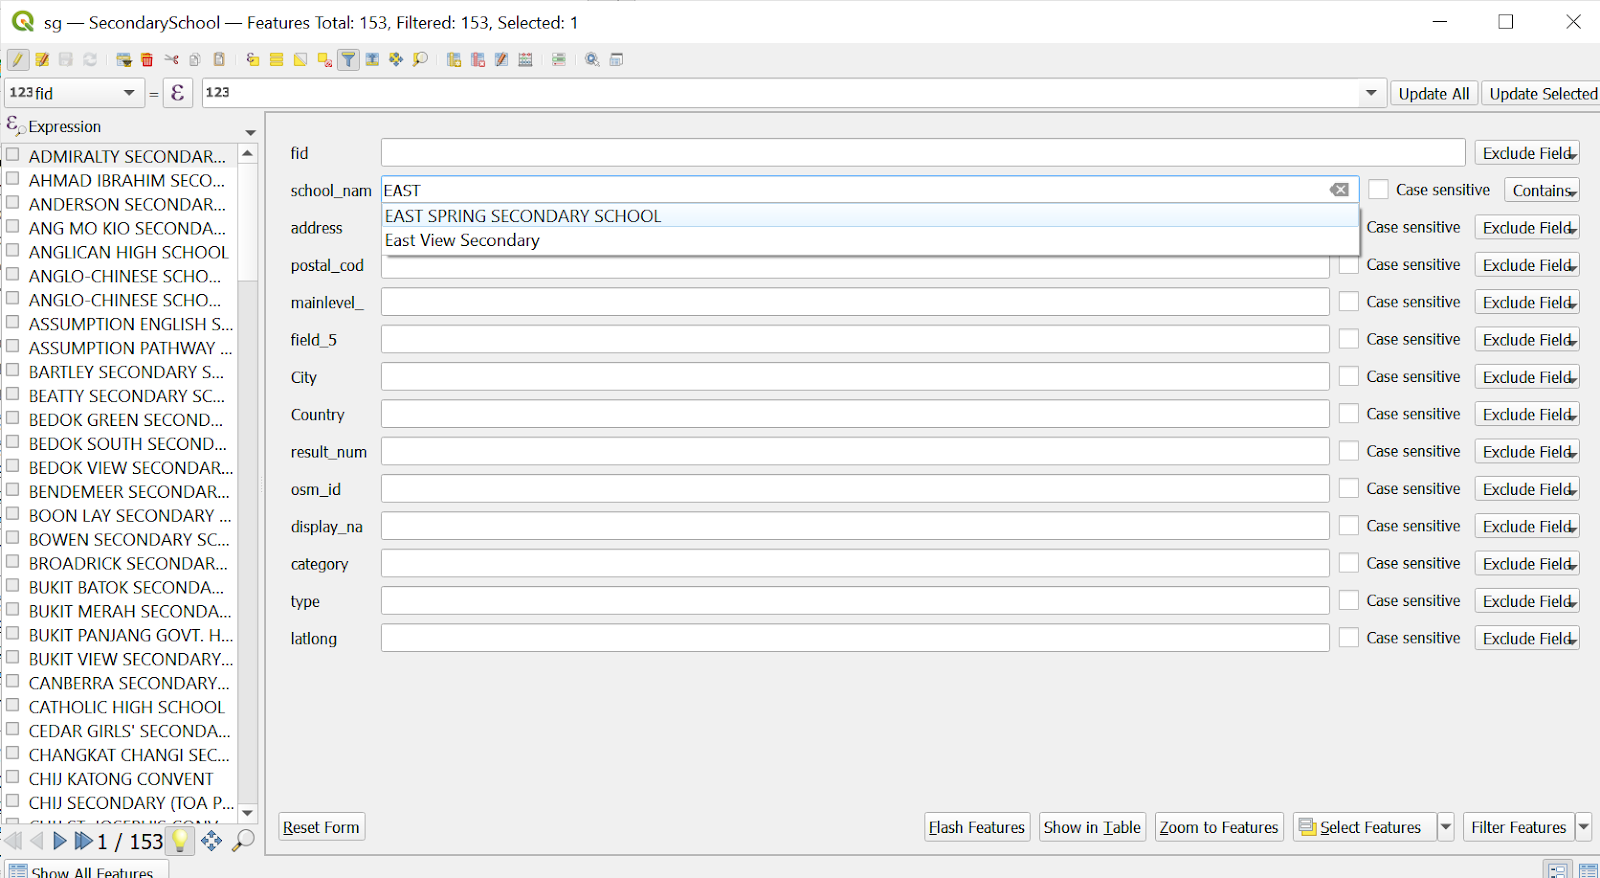Screen dimensions: 1600x878
Task: Click the Reset Form button
Action: [321, 827]
